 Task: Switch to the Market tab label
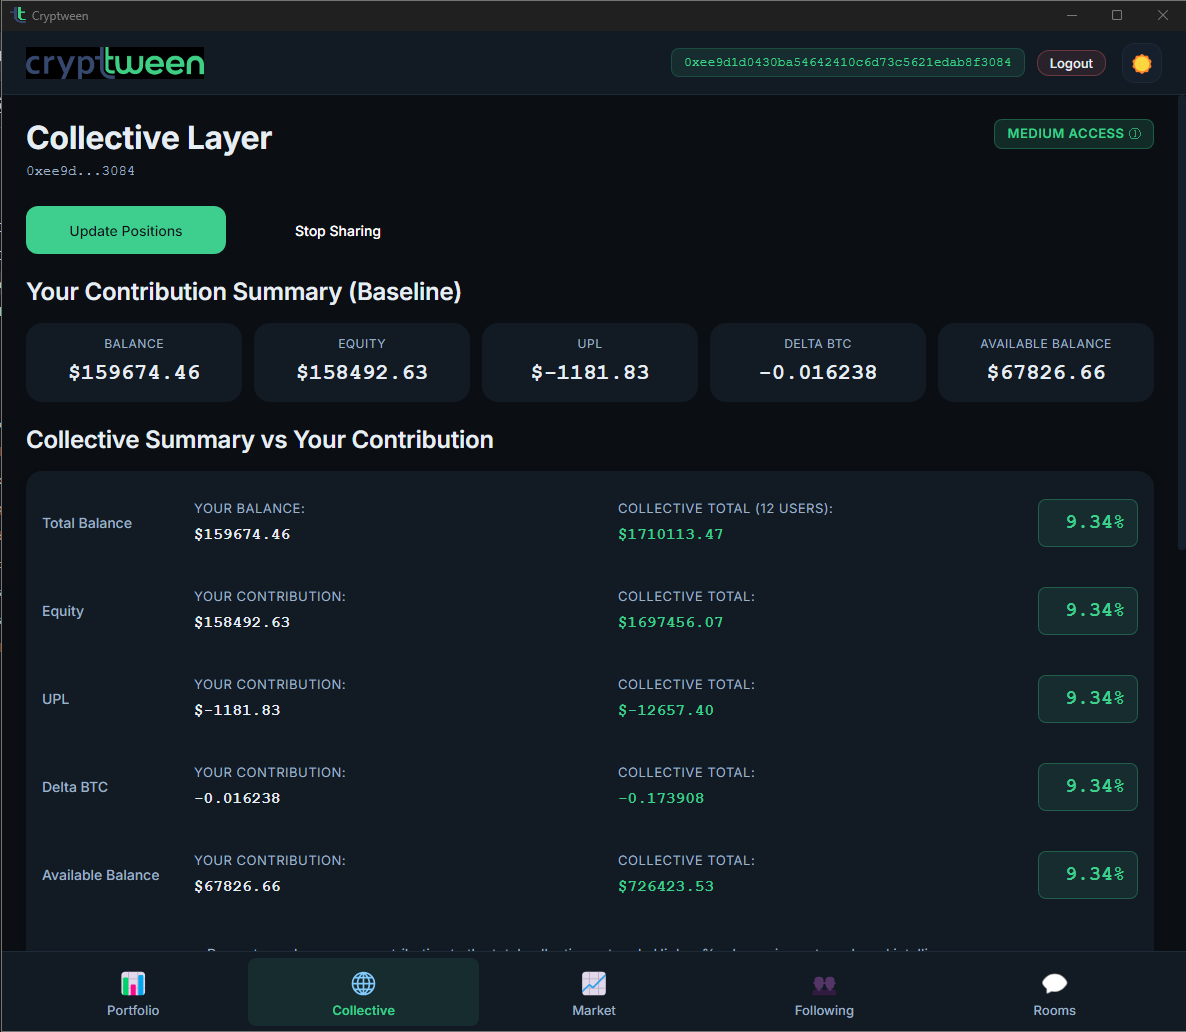[x=594, y=1010]
